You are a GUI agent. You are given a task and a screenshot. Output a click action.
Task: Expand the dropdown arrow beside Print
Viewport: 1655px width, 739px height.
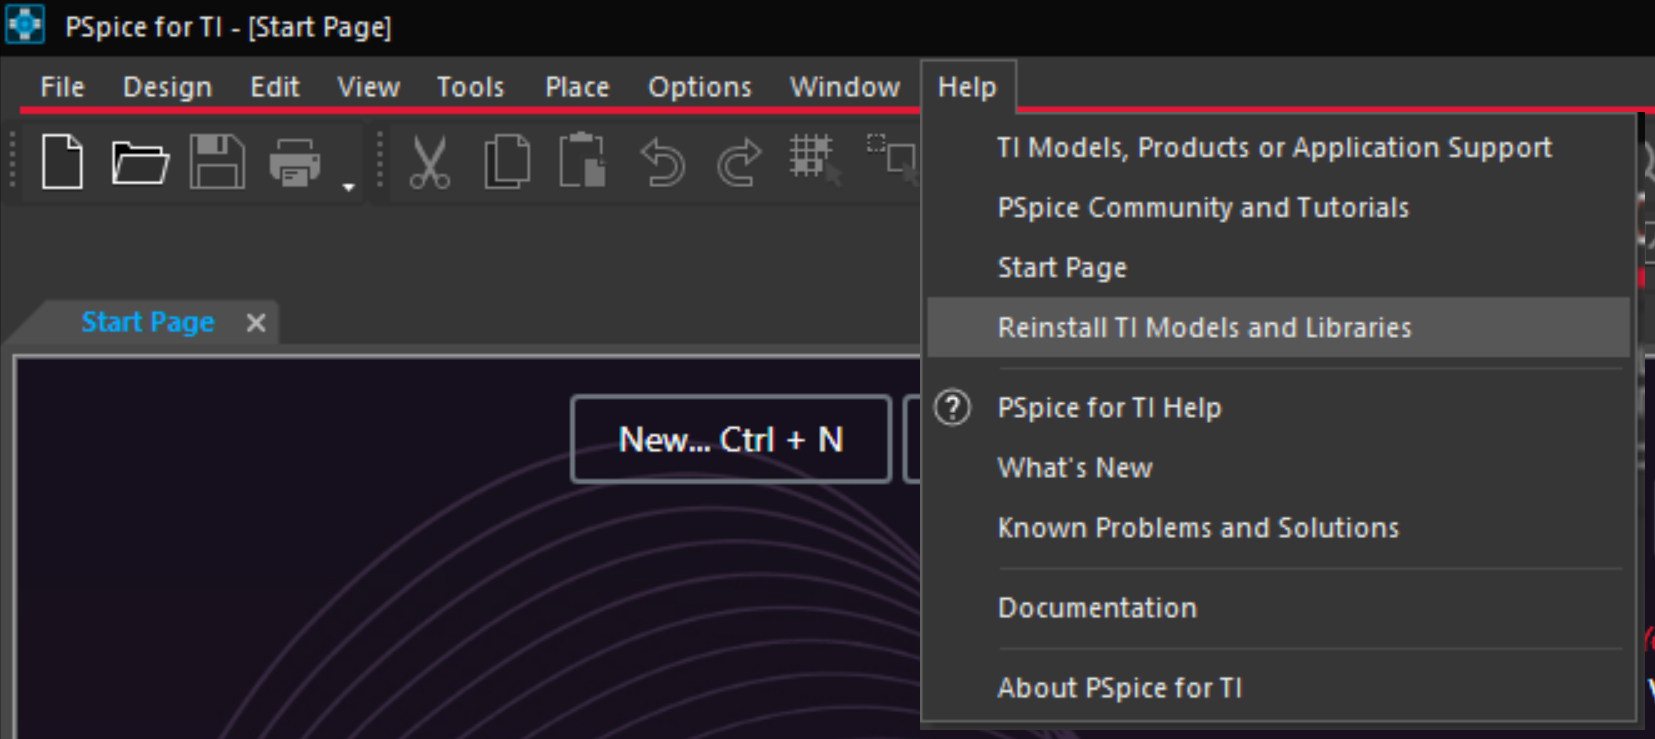tap(348, 186)
